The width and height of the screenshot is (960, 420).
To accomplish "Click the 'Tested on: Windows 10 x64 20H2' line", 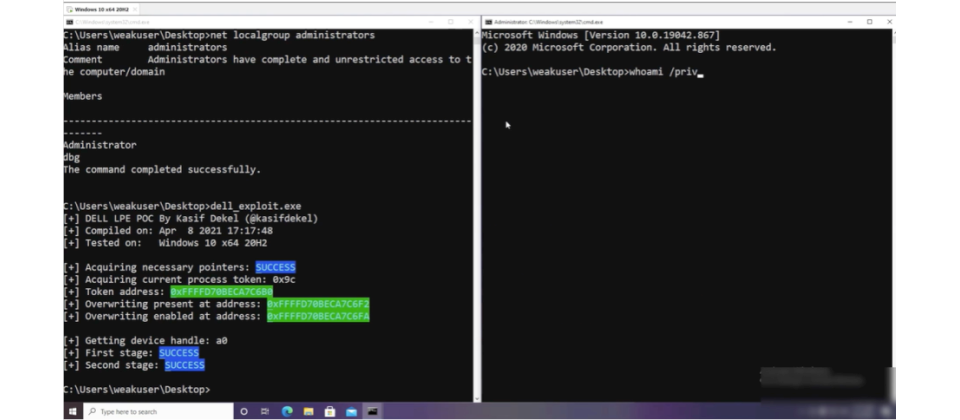I will coord(165,243).
